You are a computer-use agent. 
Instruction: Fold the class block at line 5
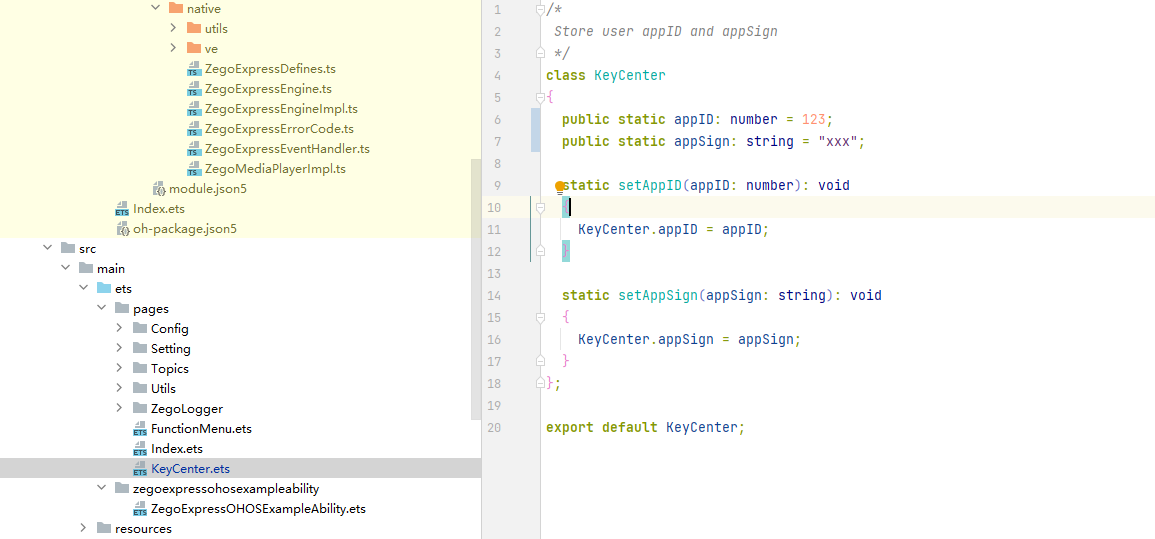click(541, 97)
